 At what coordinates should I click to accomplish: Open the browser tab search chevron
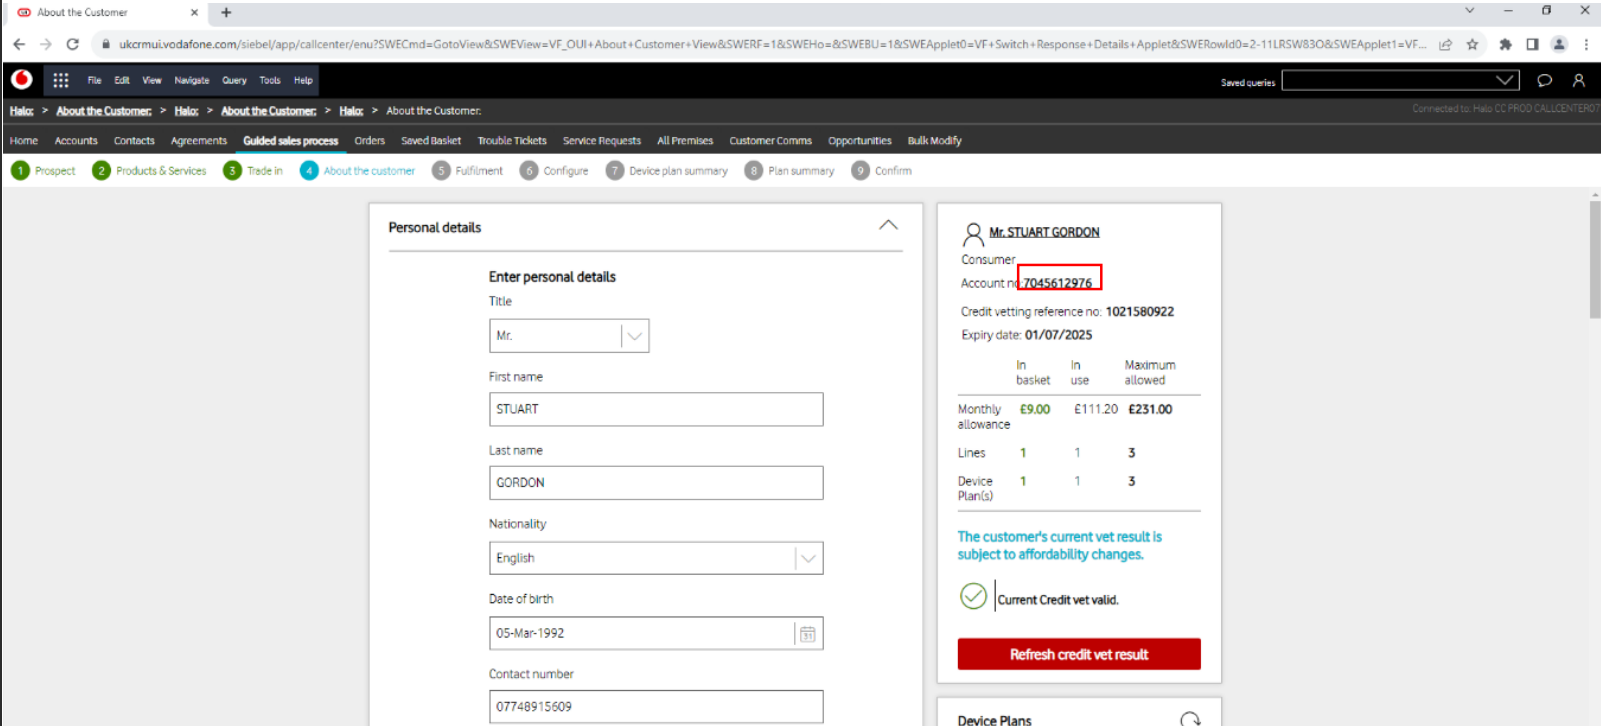click(1469, 10)
